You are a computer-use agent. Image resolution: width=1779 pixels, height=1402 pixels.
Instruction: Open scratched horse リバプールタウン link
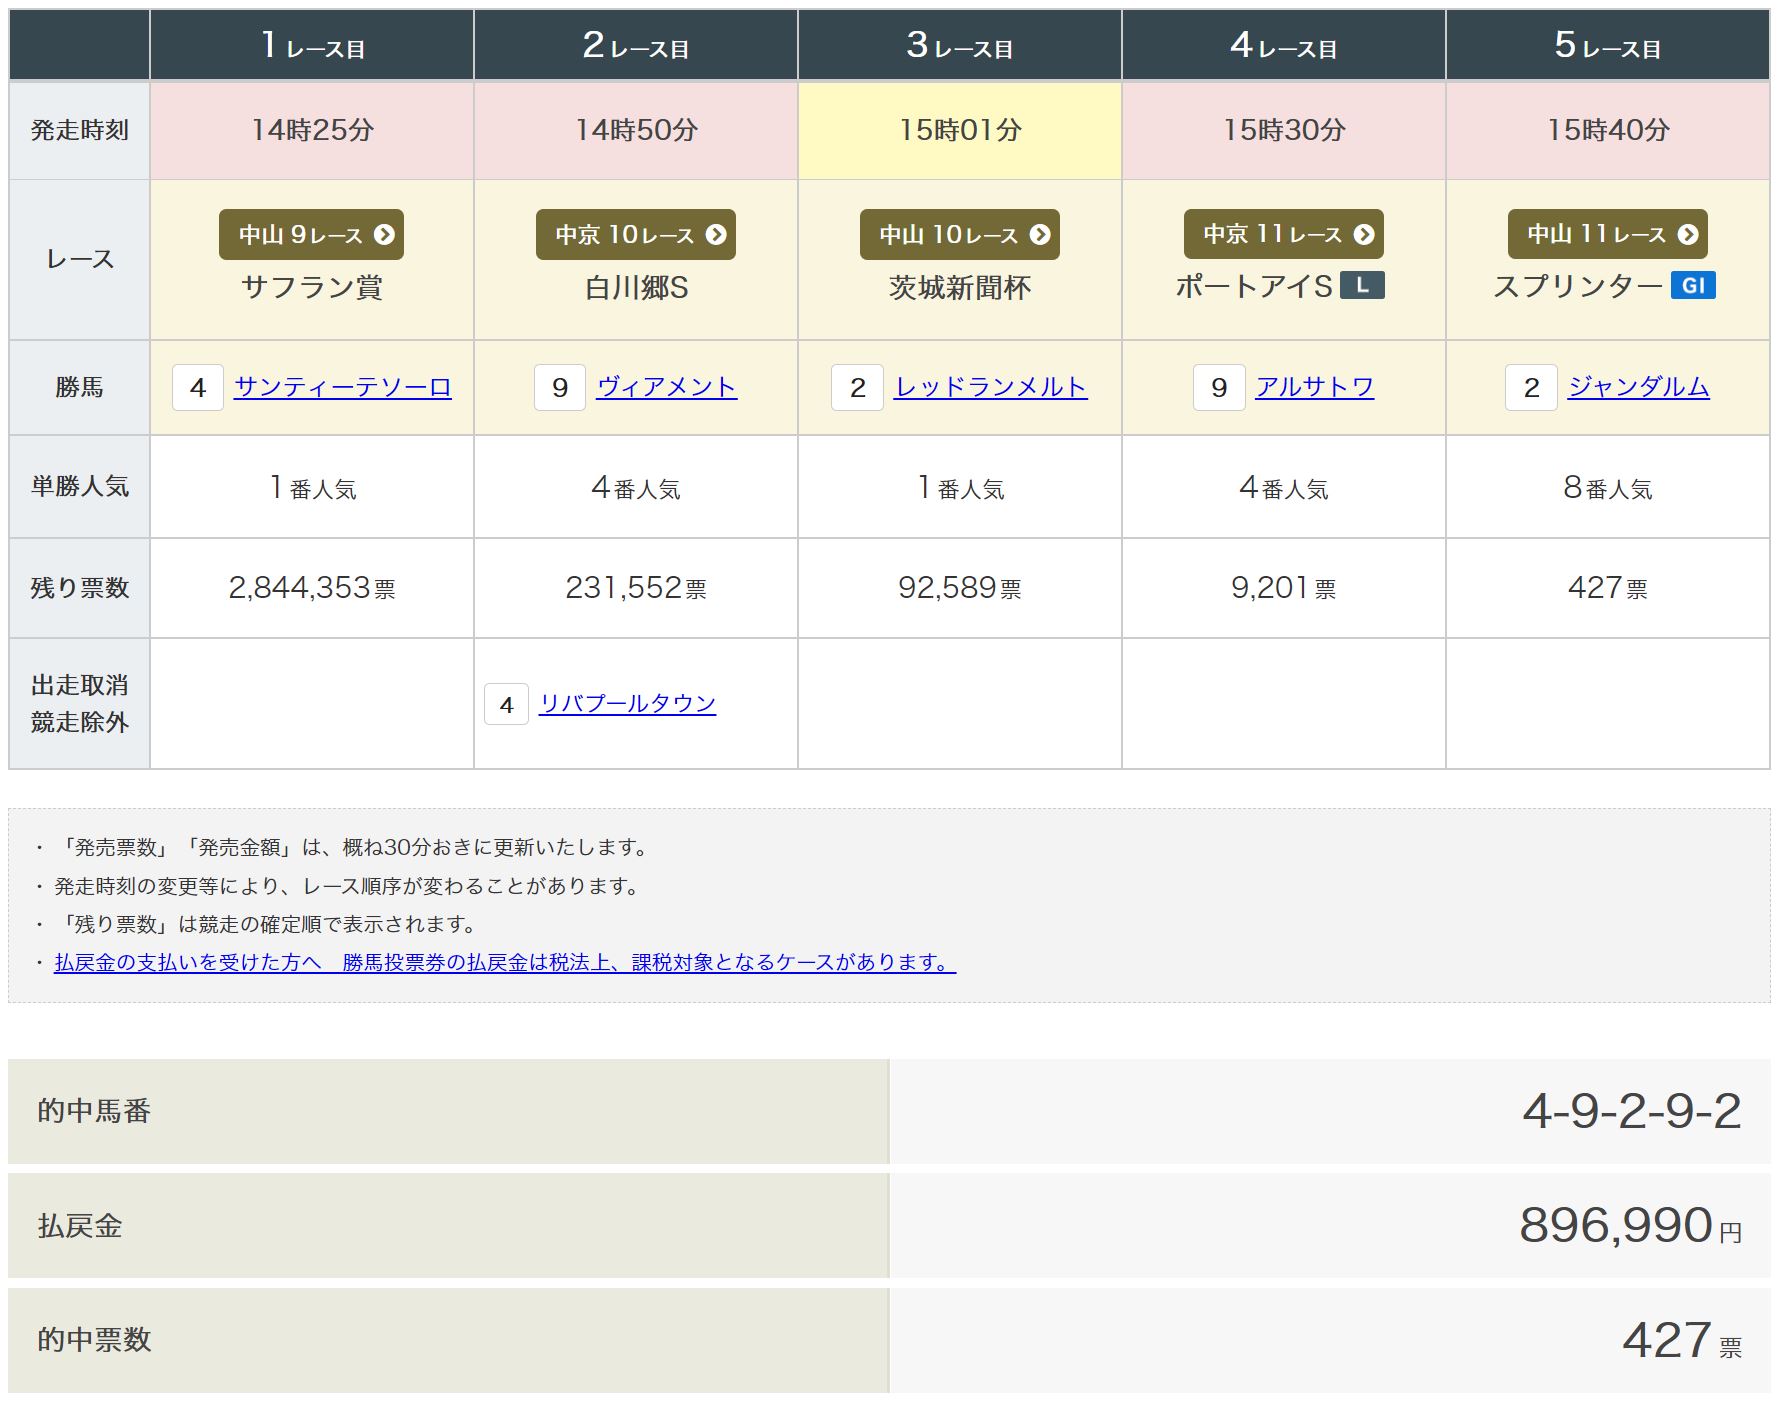point(627,704)
